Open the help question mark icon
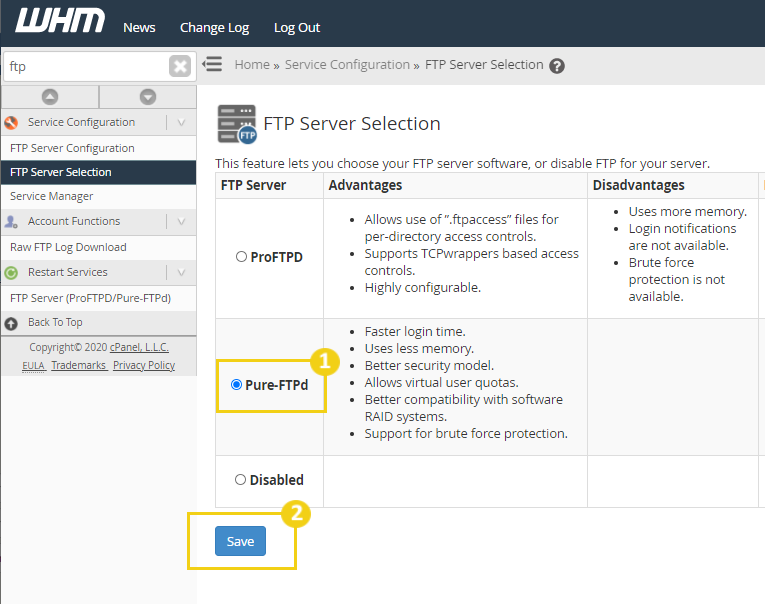Screen dimensions: 765x604 pos(557,66)
